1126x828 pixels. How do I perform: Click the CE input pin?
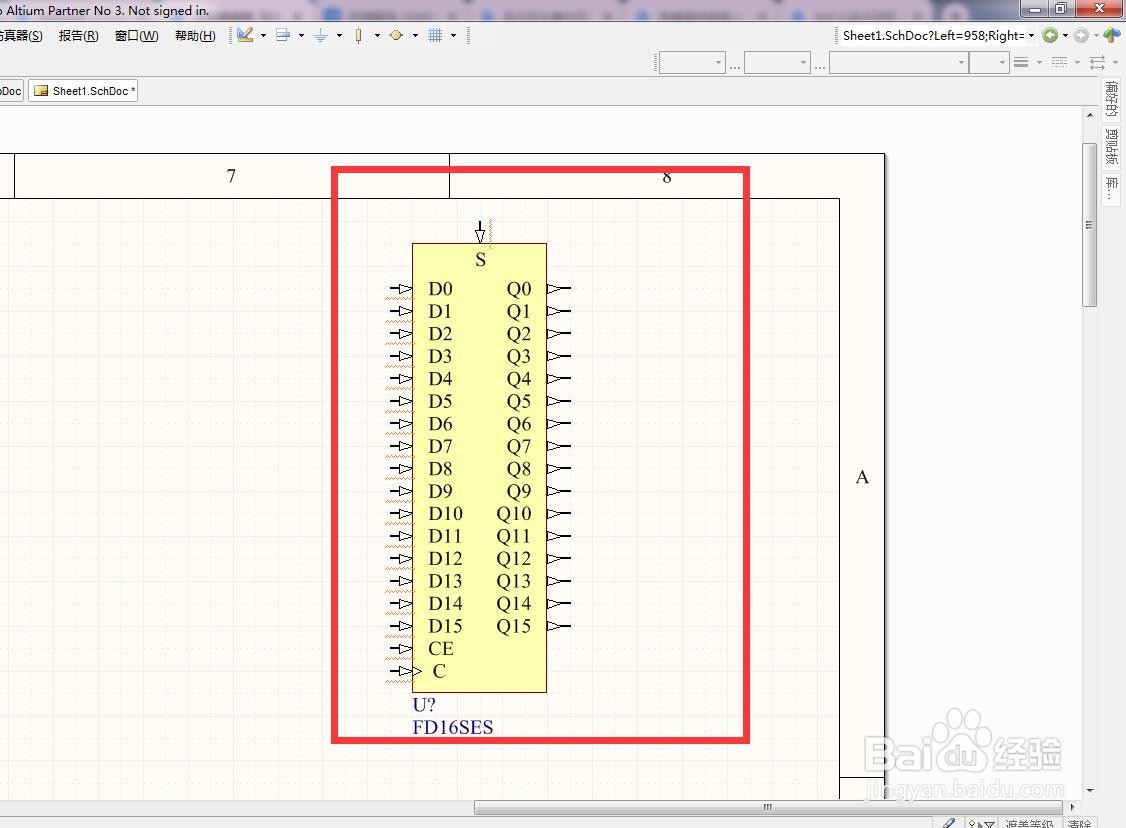[x=401, y=648]
